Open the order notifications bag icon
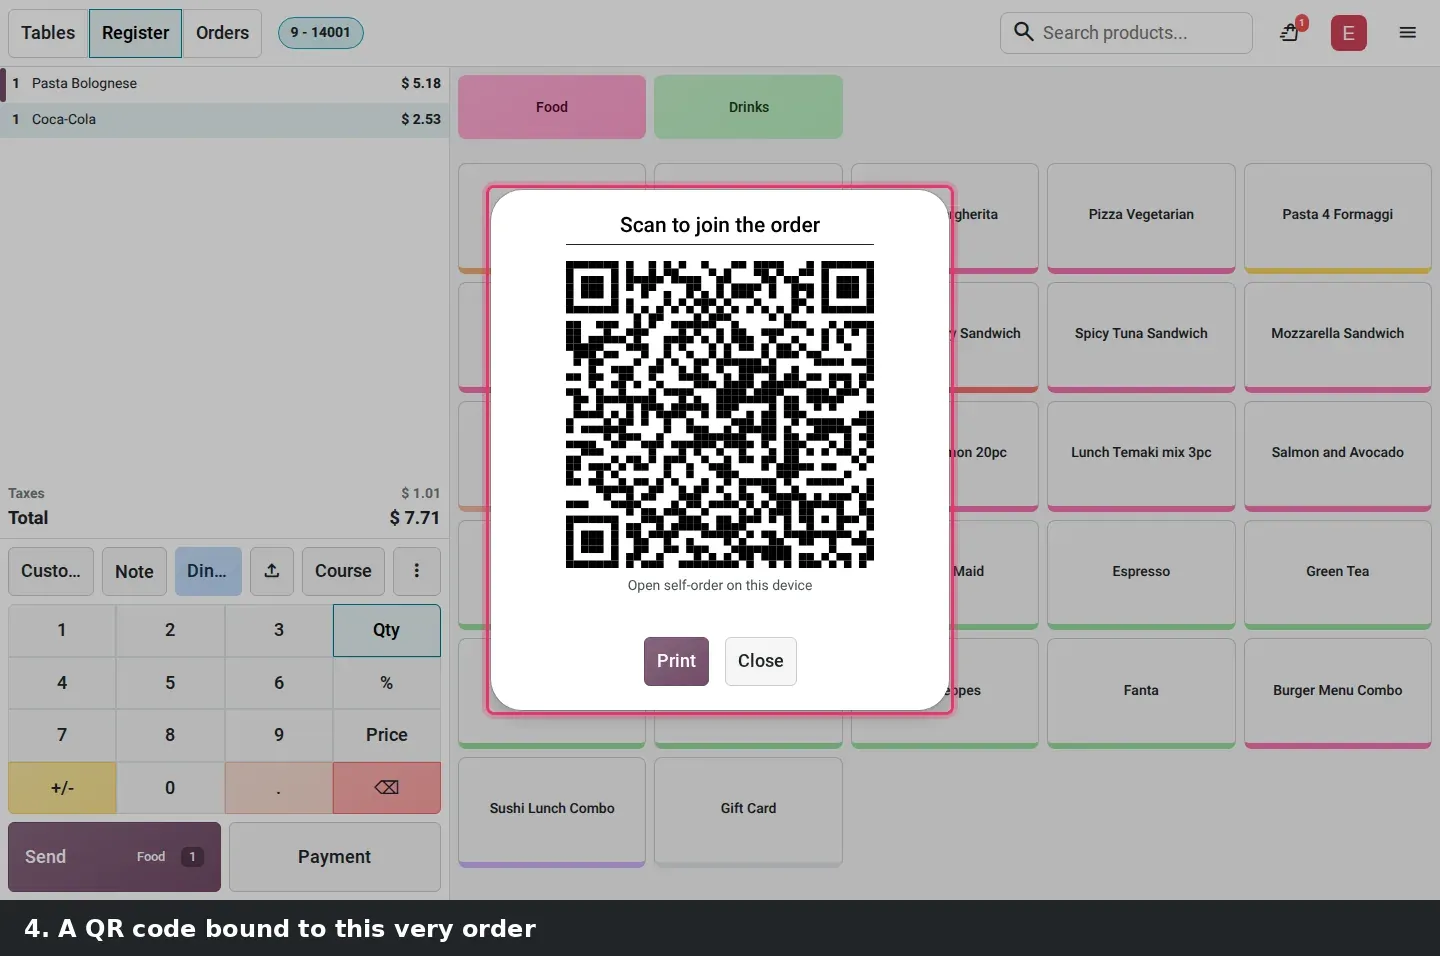 pyautogui.click(x=1291, y=33)
